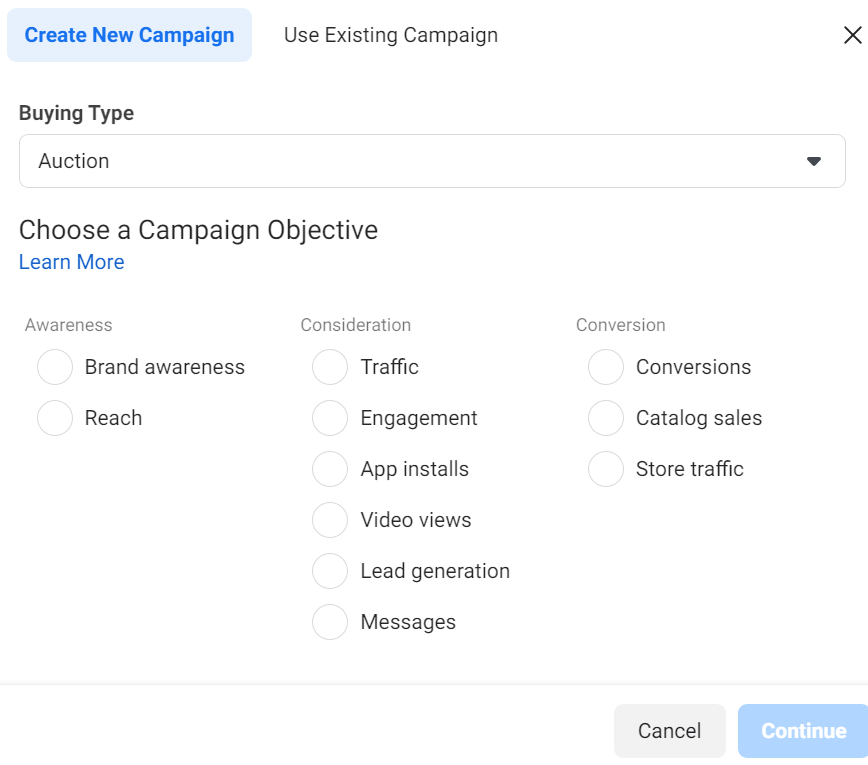Choose the Video views objective

coord(330,520)
